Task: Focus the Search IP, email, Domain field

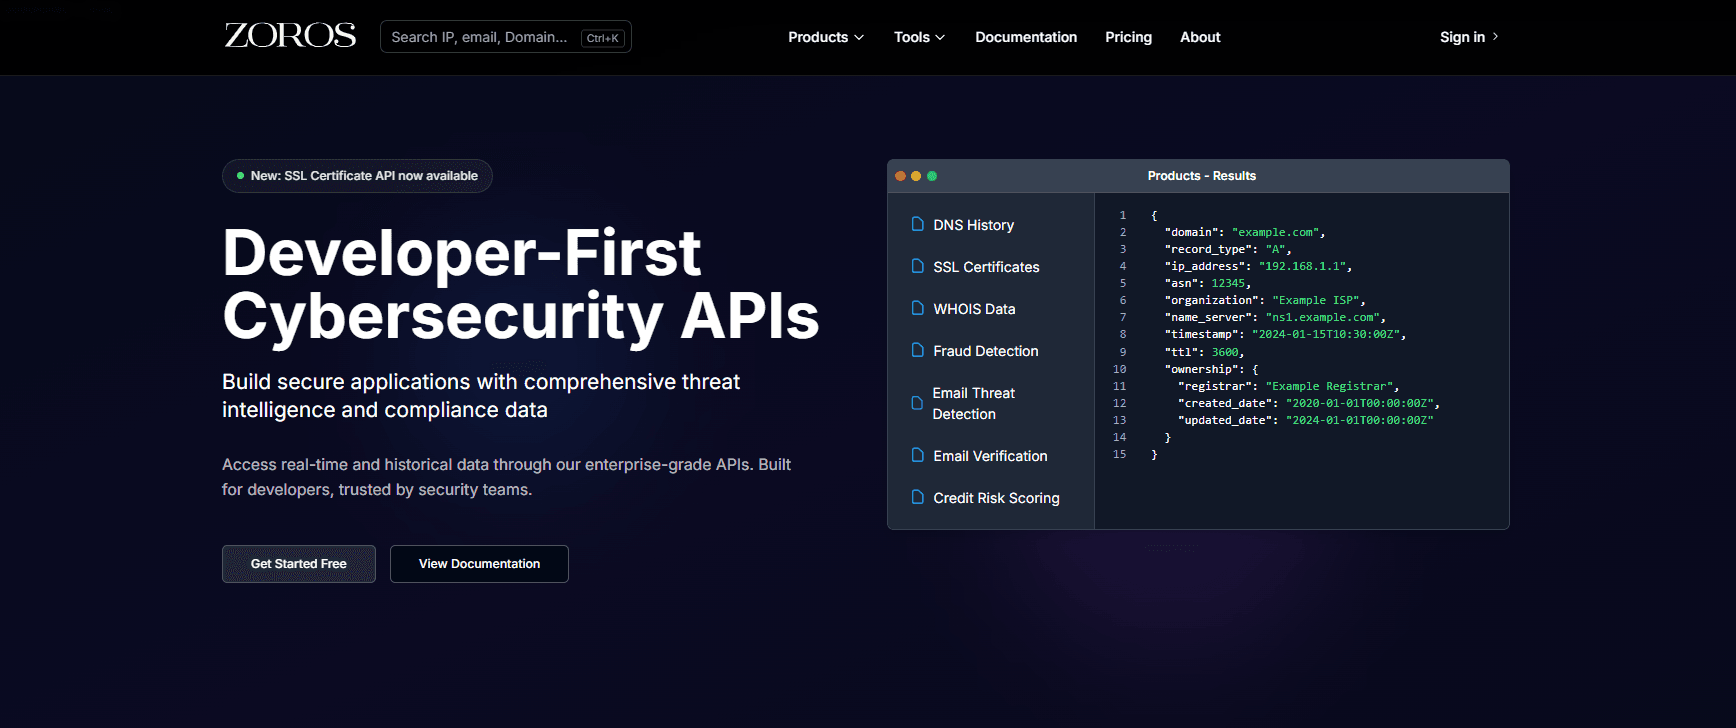Action: (x=506, y=37)
